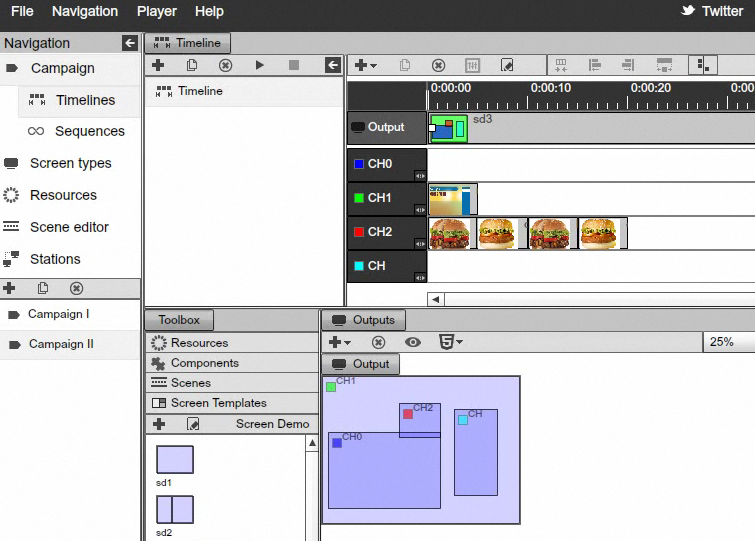Viewport: 755px width, 541px height.
Task: Click add icon in timeline list toolbar
Action: (158, 65)
